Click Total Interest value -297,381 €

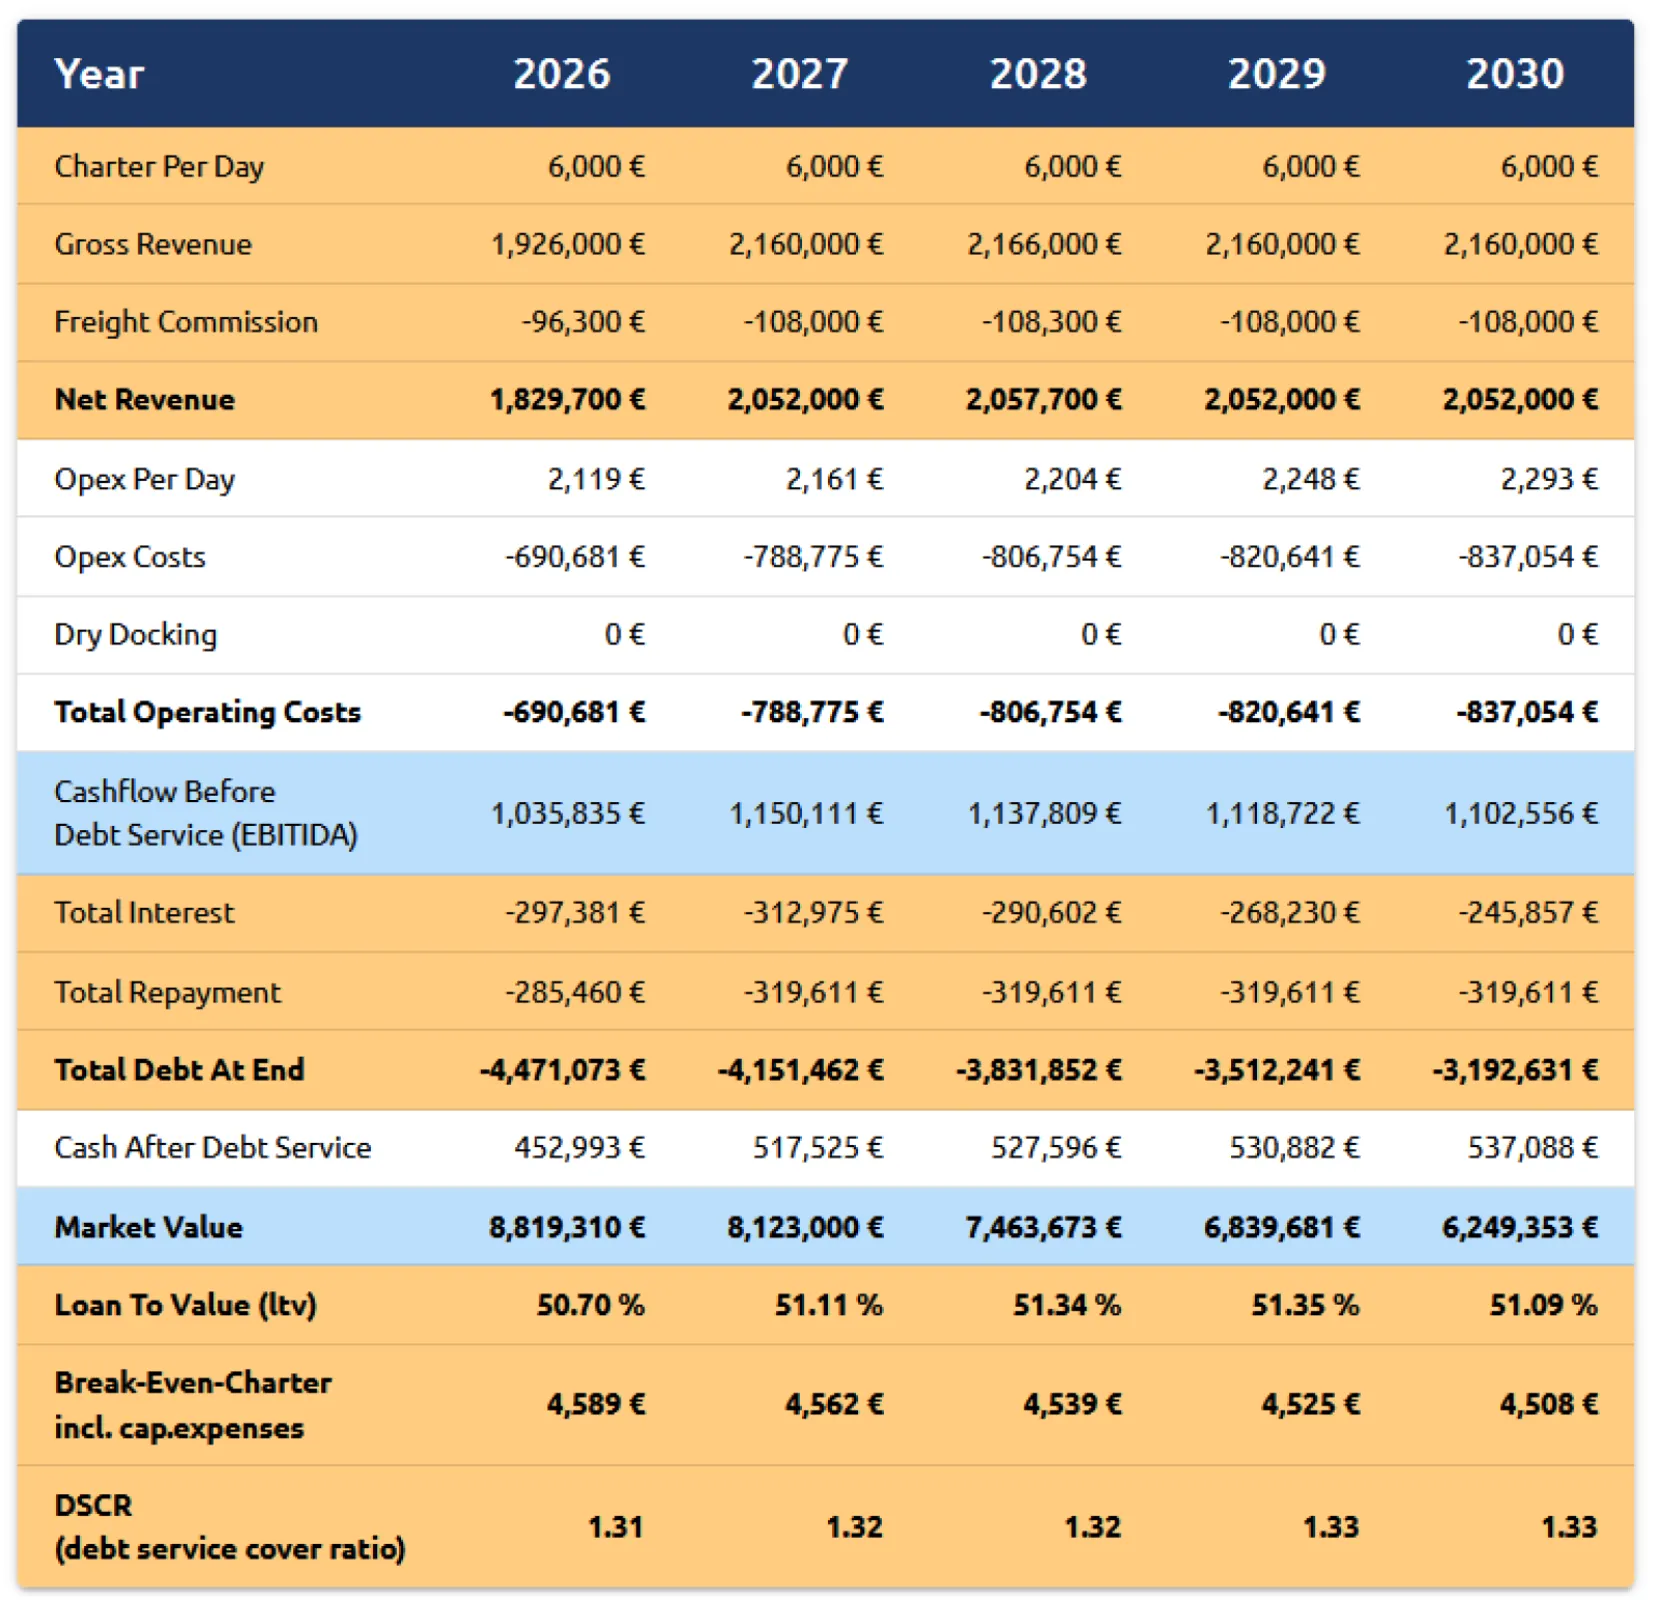[x=575, y=912]
